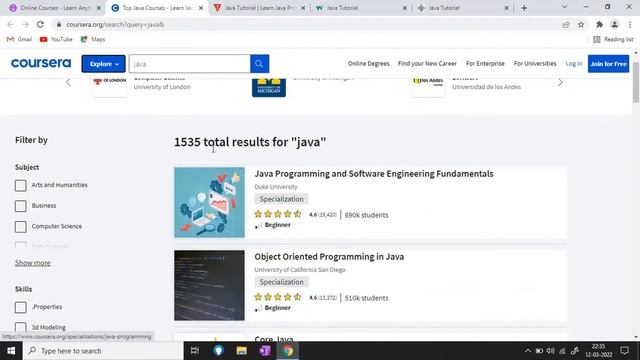Click the browser forward arrow

(x=25, y=24)
